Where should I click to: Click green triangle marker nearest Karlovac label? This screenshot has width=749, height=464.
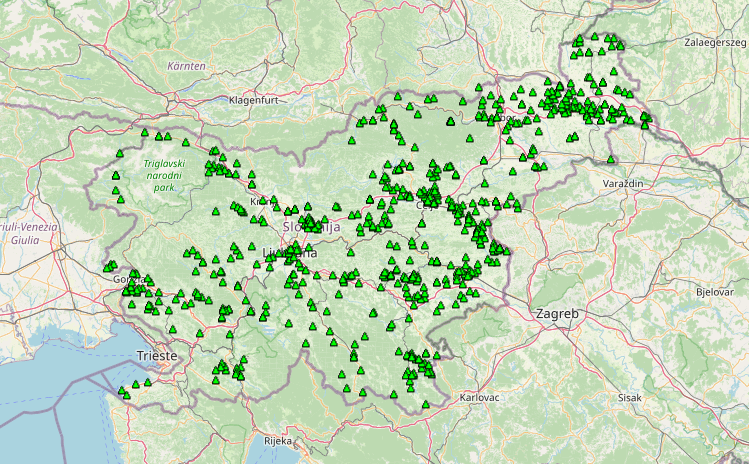tap(426, 405)
